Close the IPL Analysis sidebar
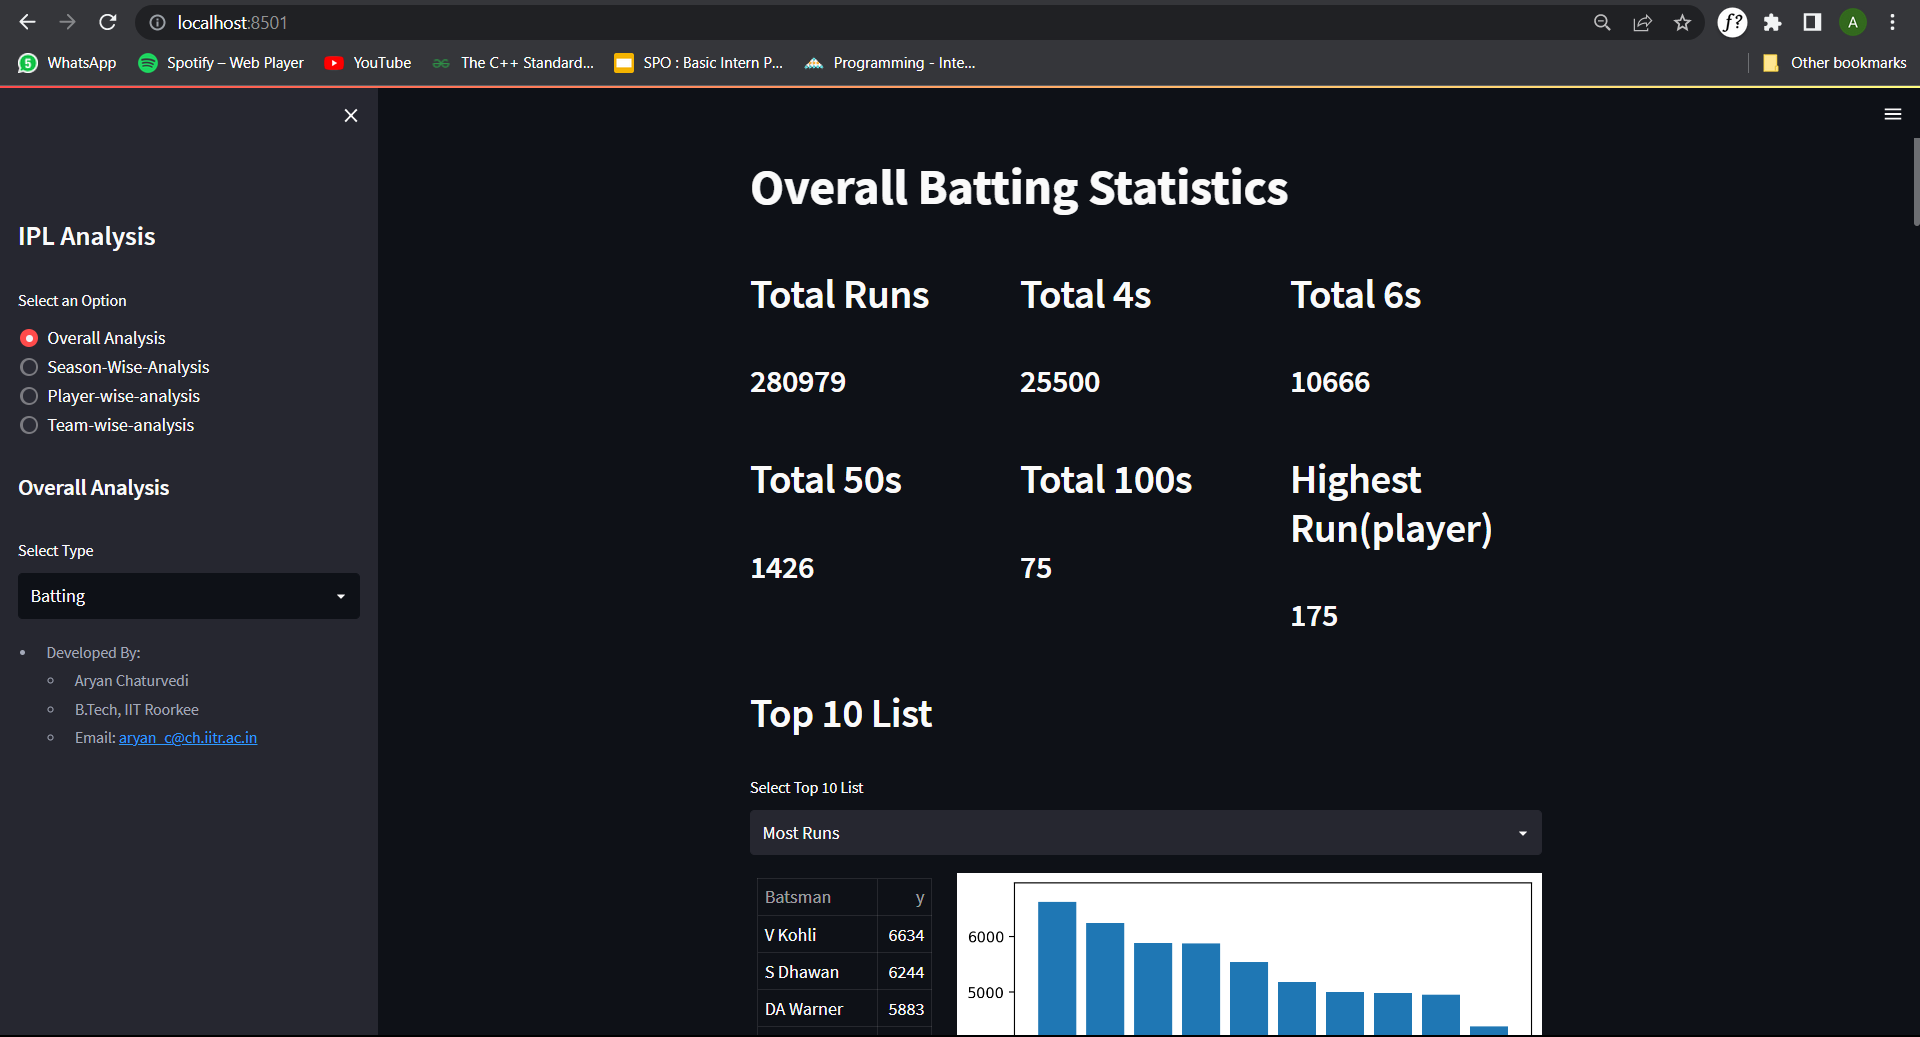Image resolution: width=1920 pixels, height=1037 pixels. [350, 115]
